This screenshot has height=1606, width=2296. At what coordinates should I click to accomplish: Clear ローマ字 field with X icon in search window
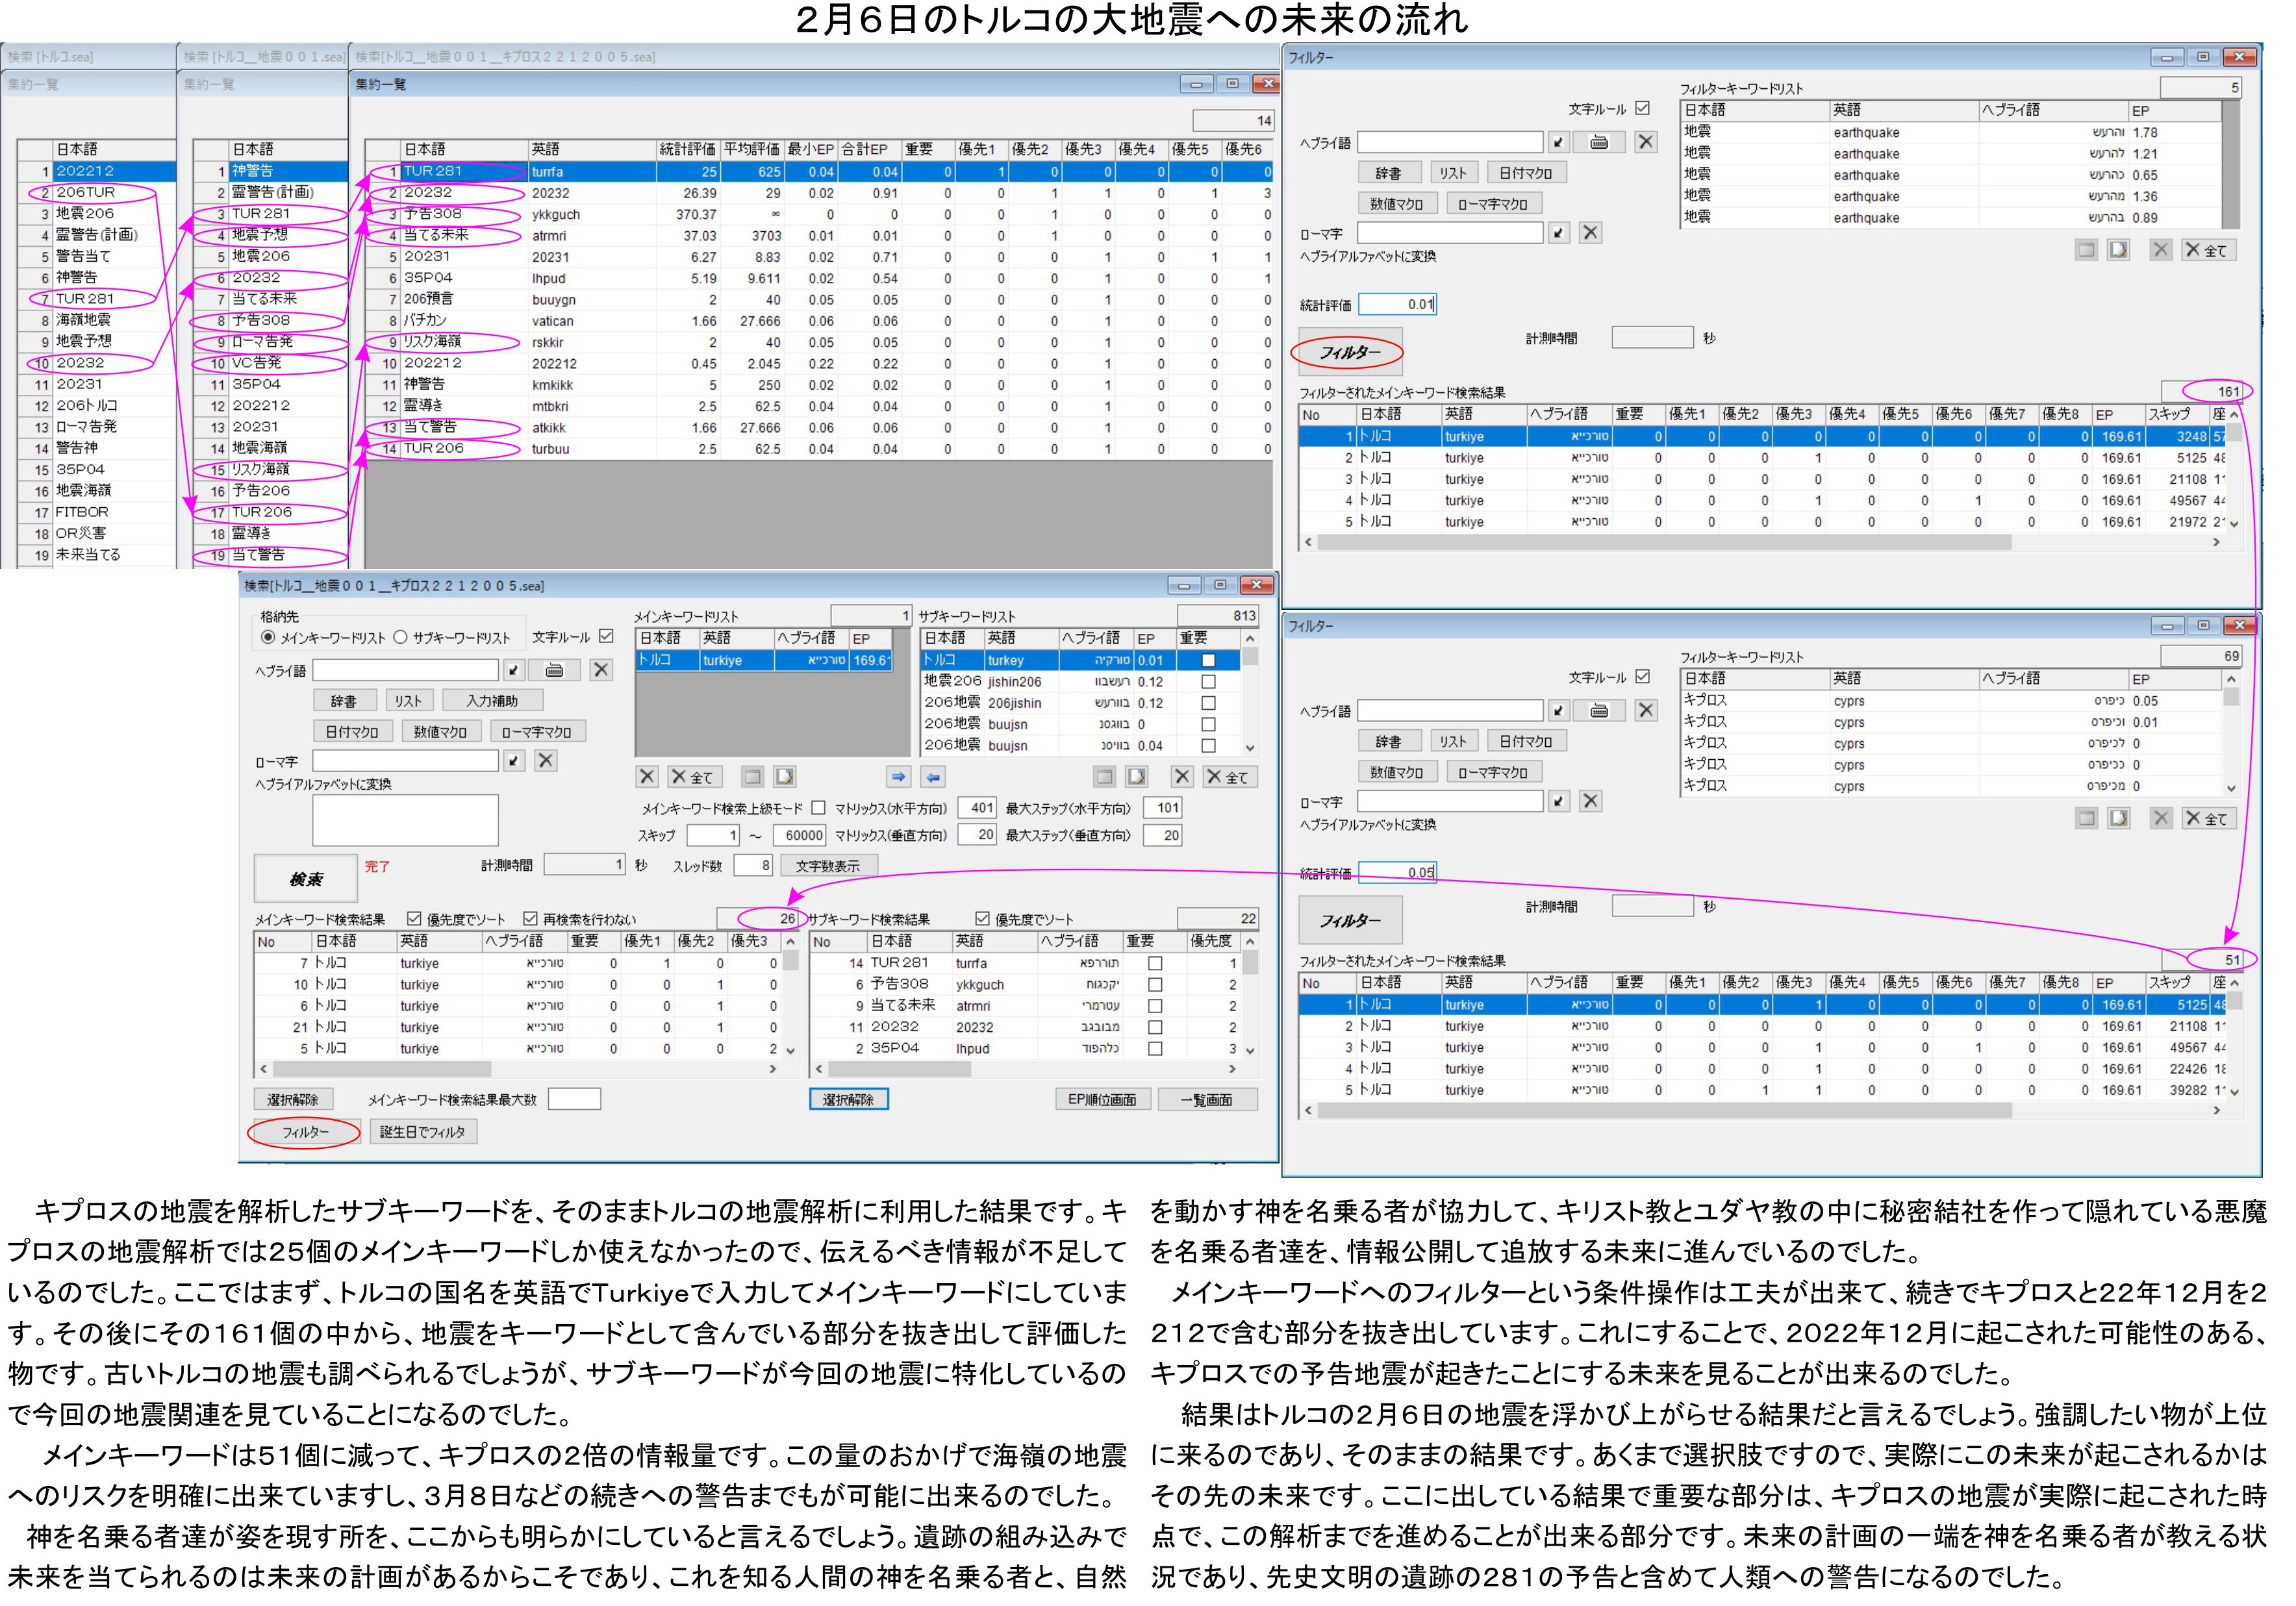[546, 761]
